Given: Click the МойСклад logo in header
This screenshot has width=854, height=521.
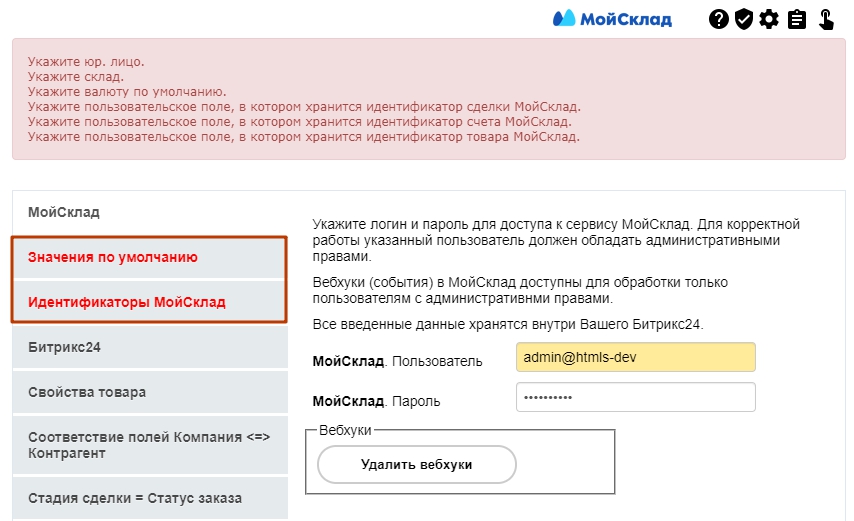Looking at the screenshot, I should (613, 18).
